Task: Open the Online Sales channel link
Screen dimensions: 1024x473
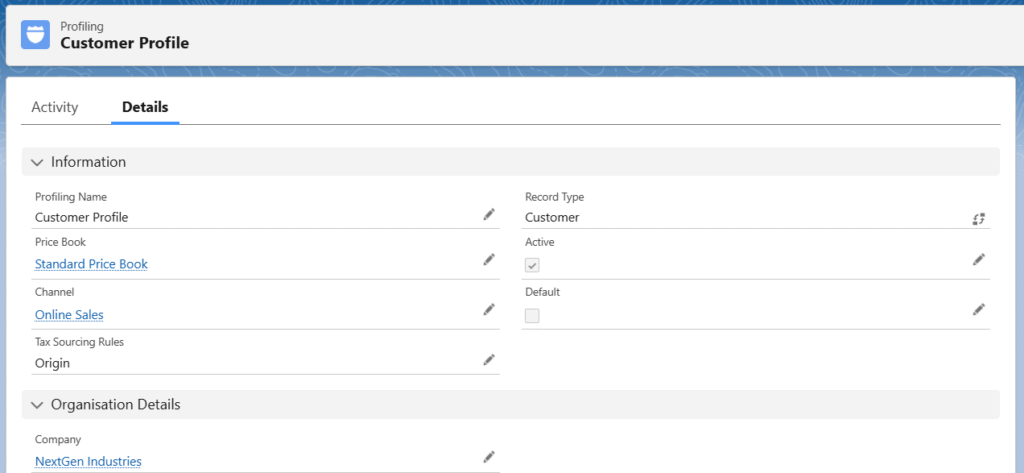Action: point(69,315)
